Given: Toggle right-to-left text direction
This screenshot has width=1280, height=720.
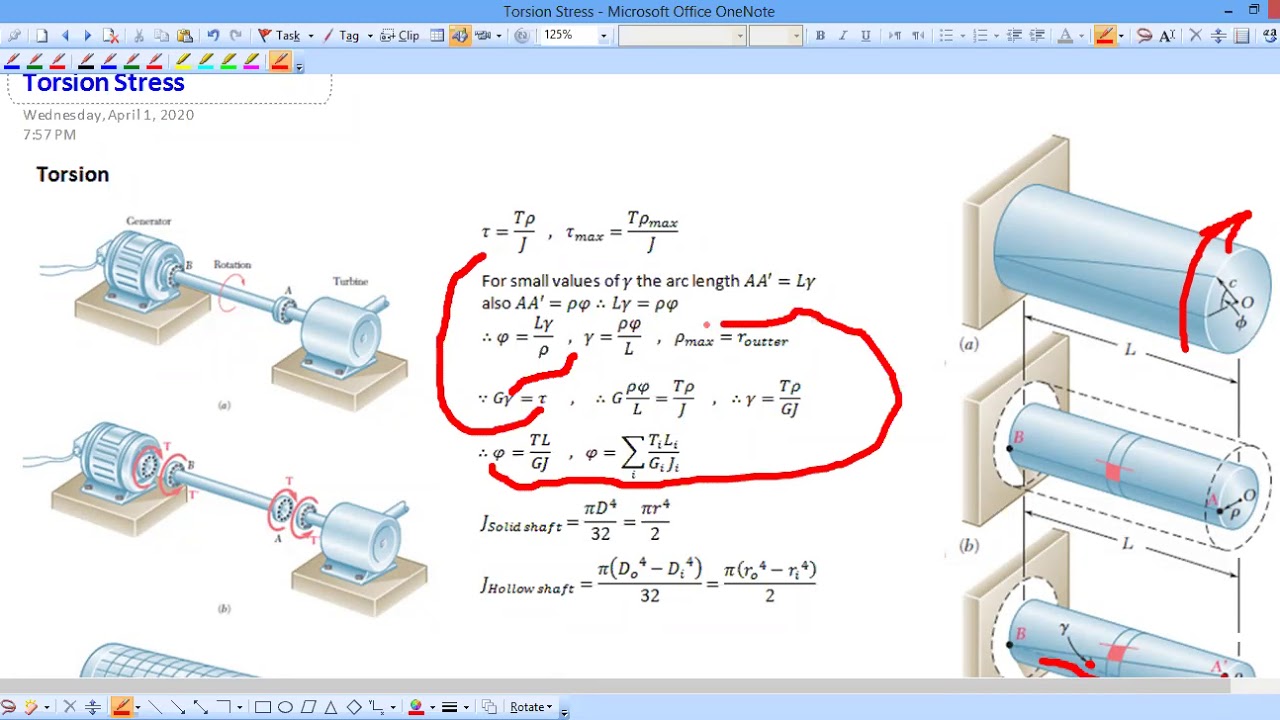Looking at the screenshot, I should tap(918, 35).
